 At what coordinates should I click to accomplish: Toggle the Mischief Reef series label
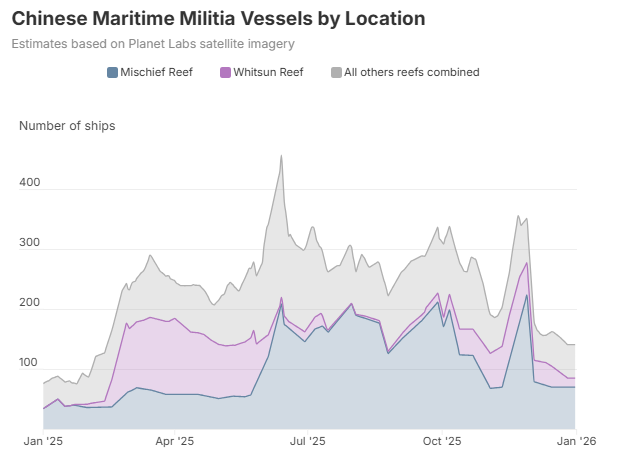coord(157,72)
